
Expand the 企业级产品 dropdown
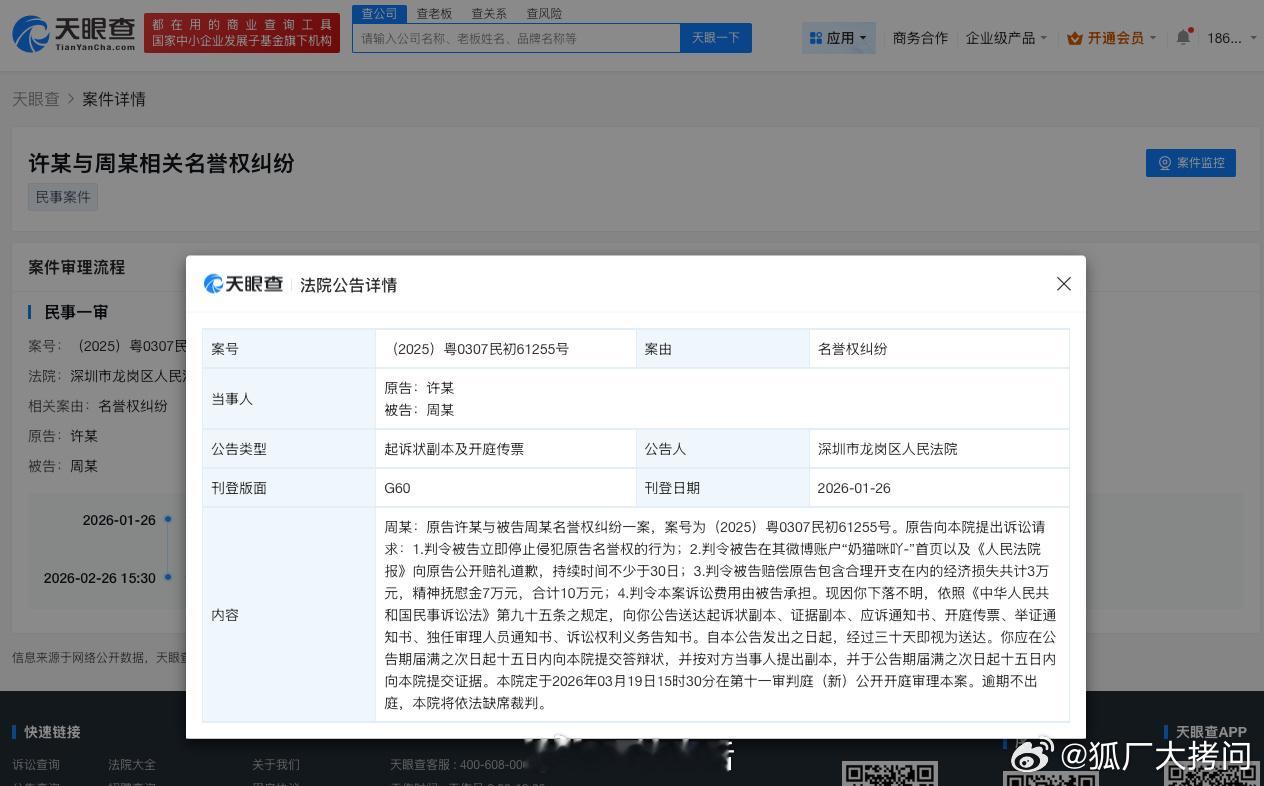coord(1006,38)
